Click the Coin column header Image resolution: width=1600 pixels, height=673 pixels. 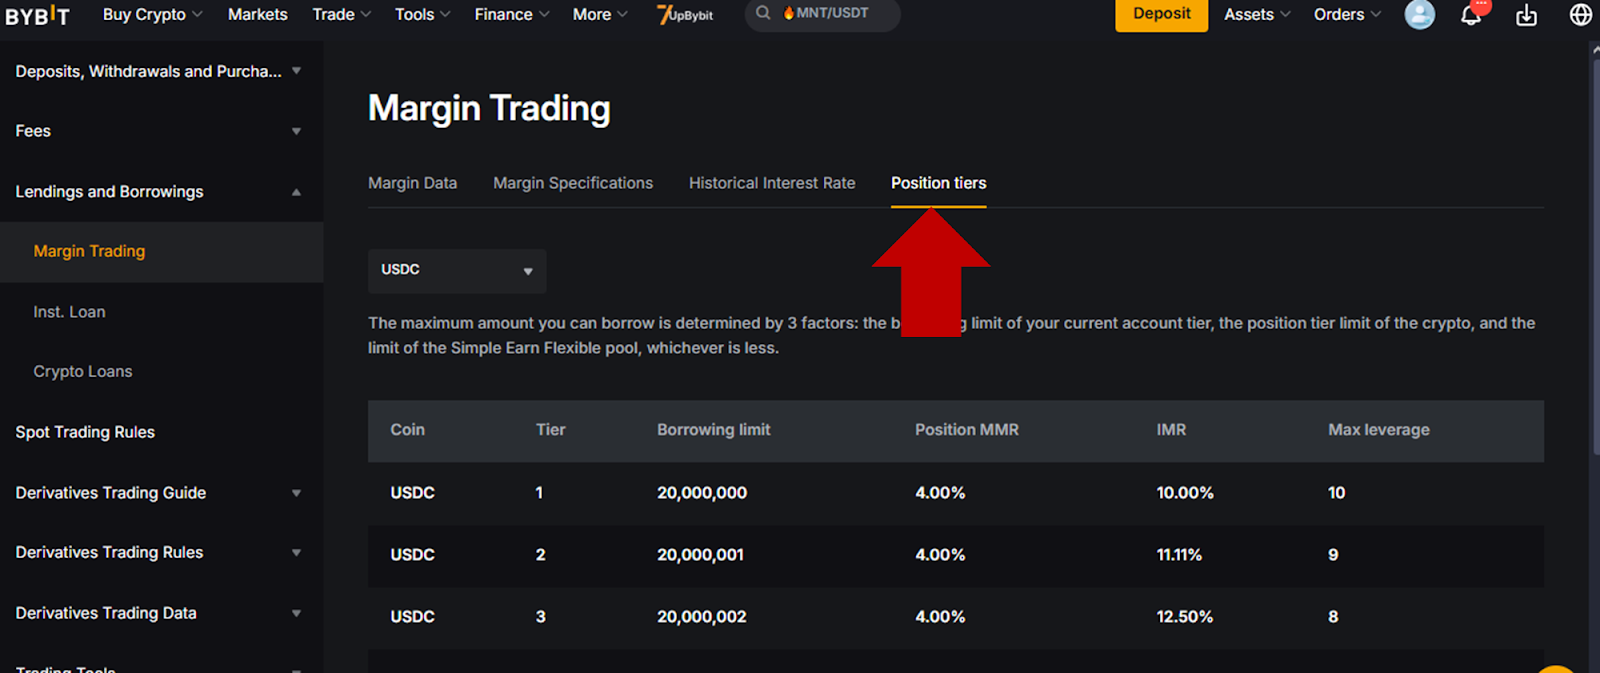point(407,430)
